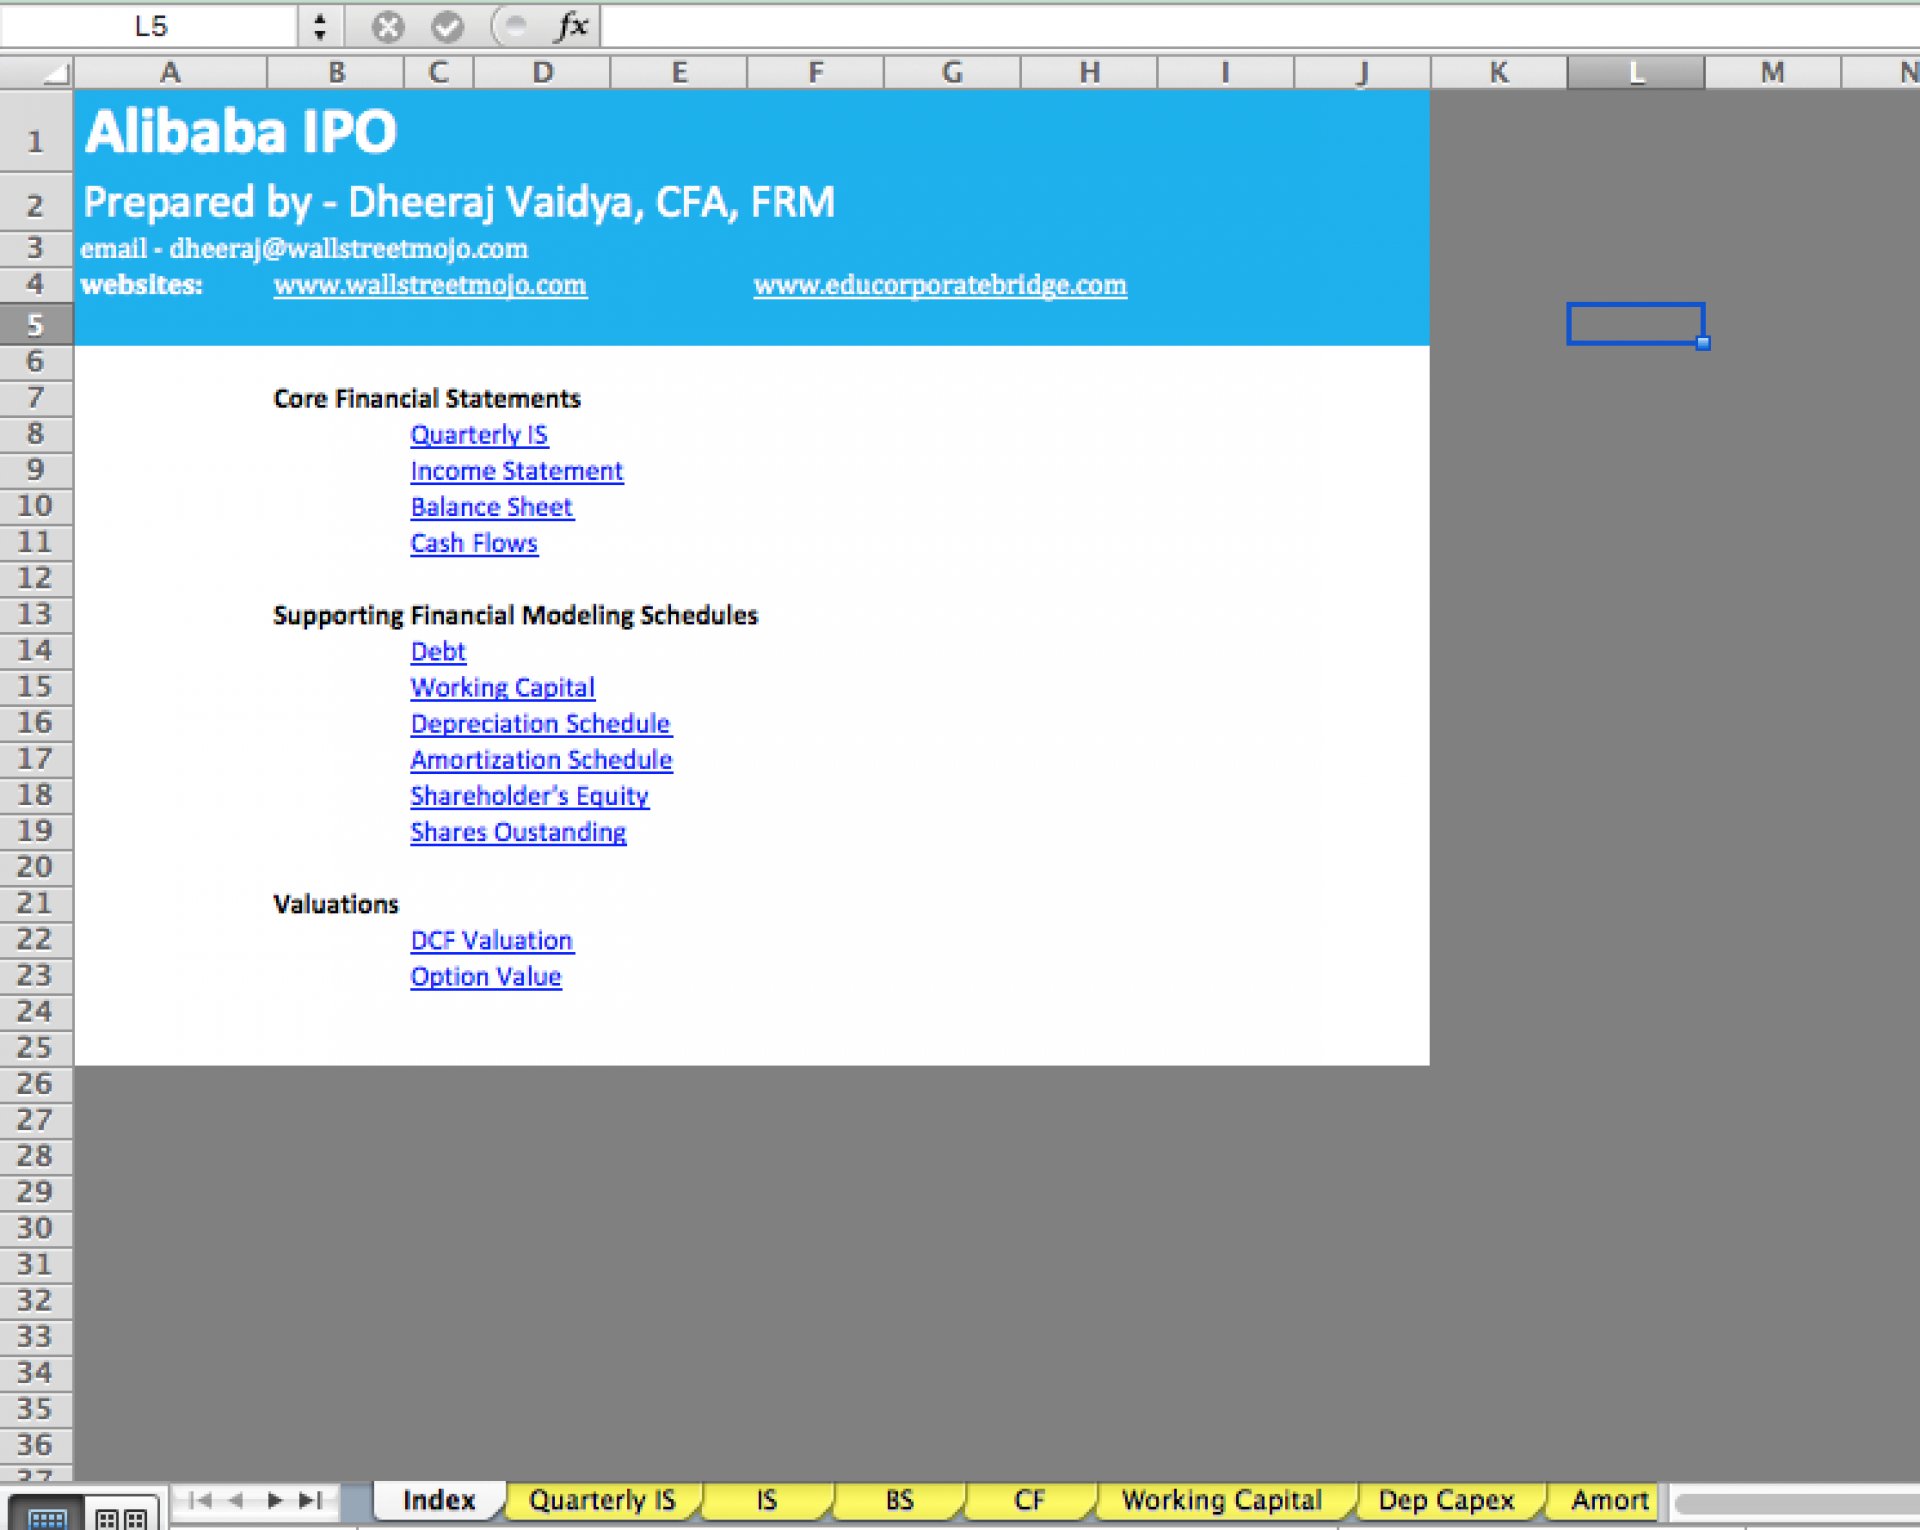This screenshot has height=1530, width=1920.
Task: Open the Name Box dropdown arrows
Action: [320, 27]
